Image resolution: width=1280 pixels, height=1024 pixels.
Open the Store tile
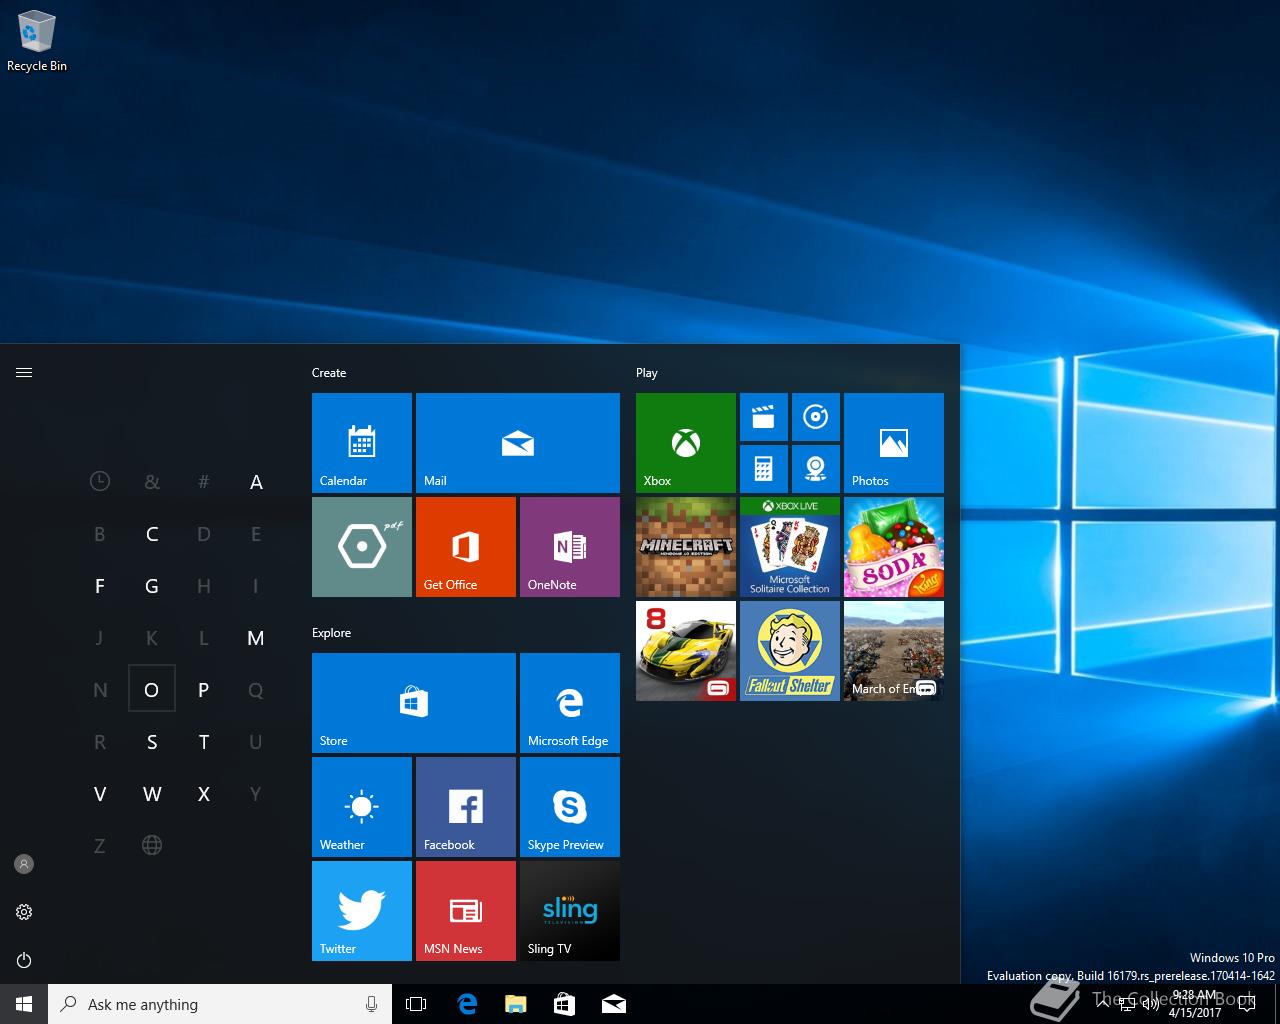414,703
